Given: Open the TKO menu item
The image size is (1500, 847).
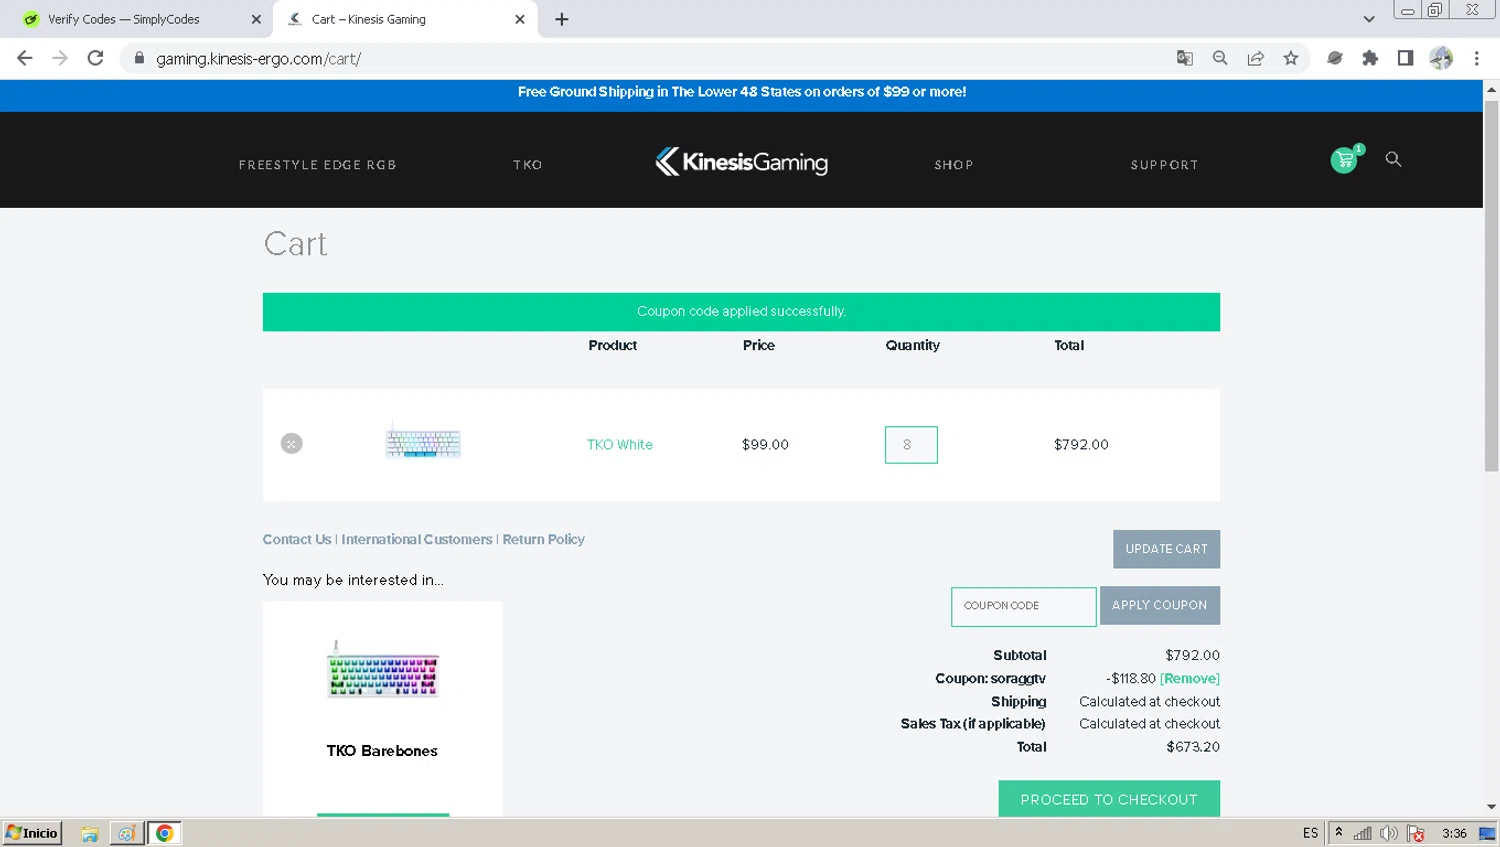Looking at the screenshot, I should (x=528, y=165).
